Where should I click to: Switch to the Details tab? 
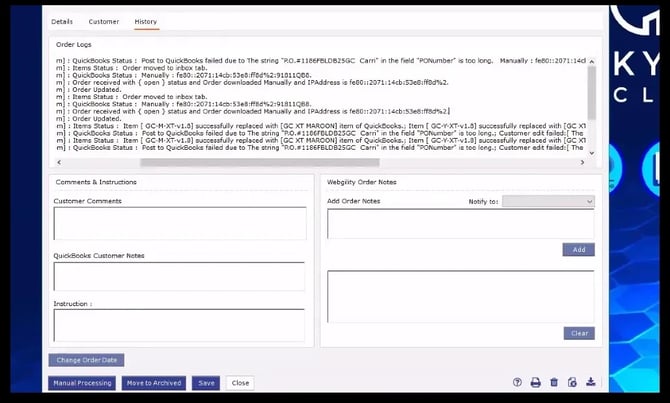pyautogui.click(x=62, y=21)
